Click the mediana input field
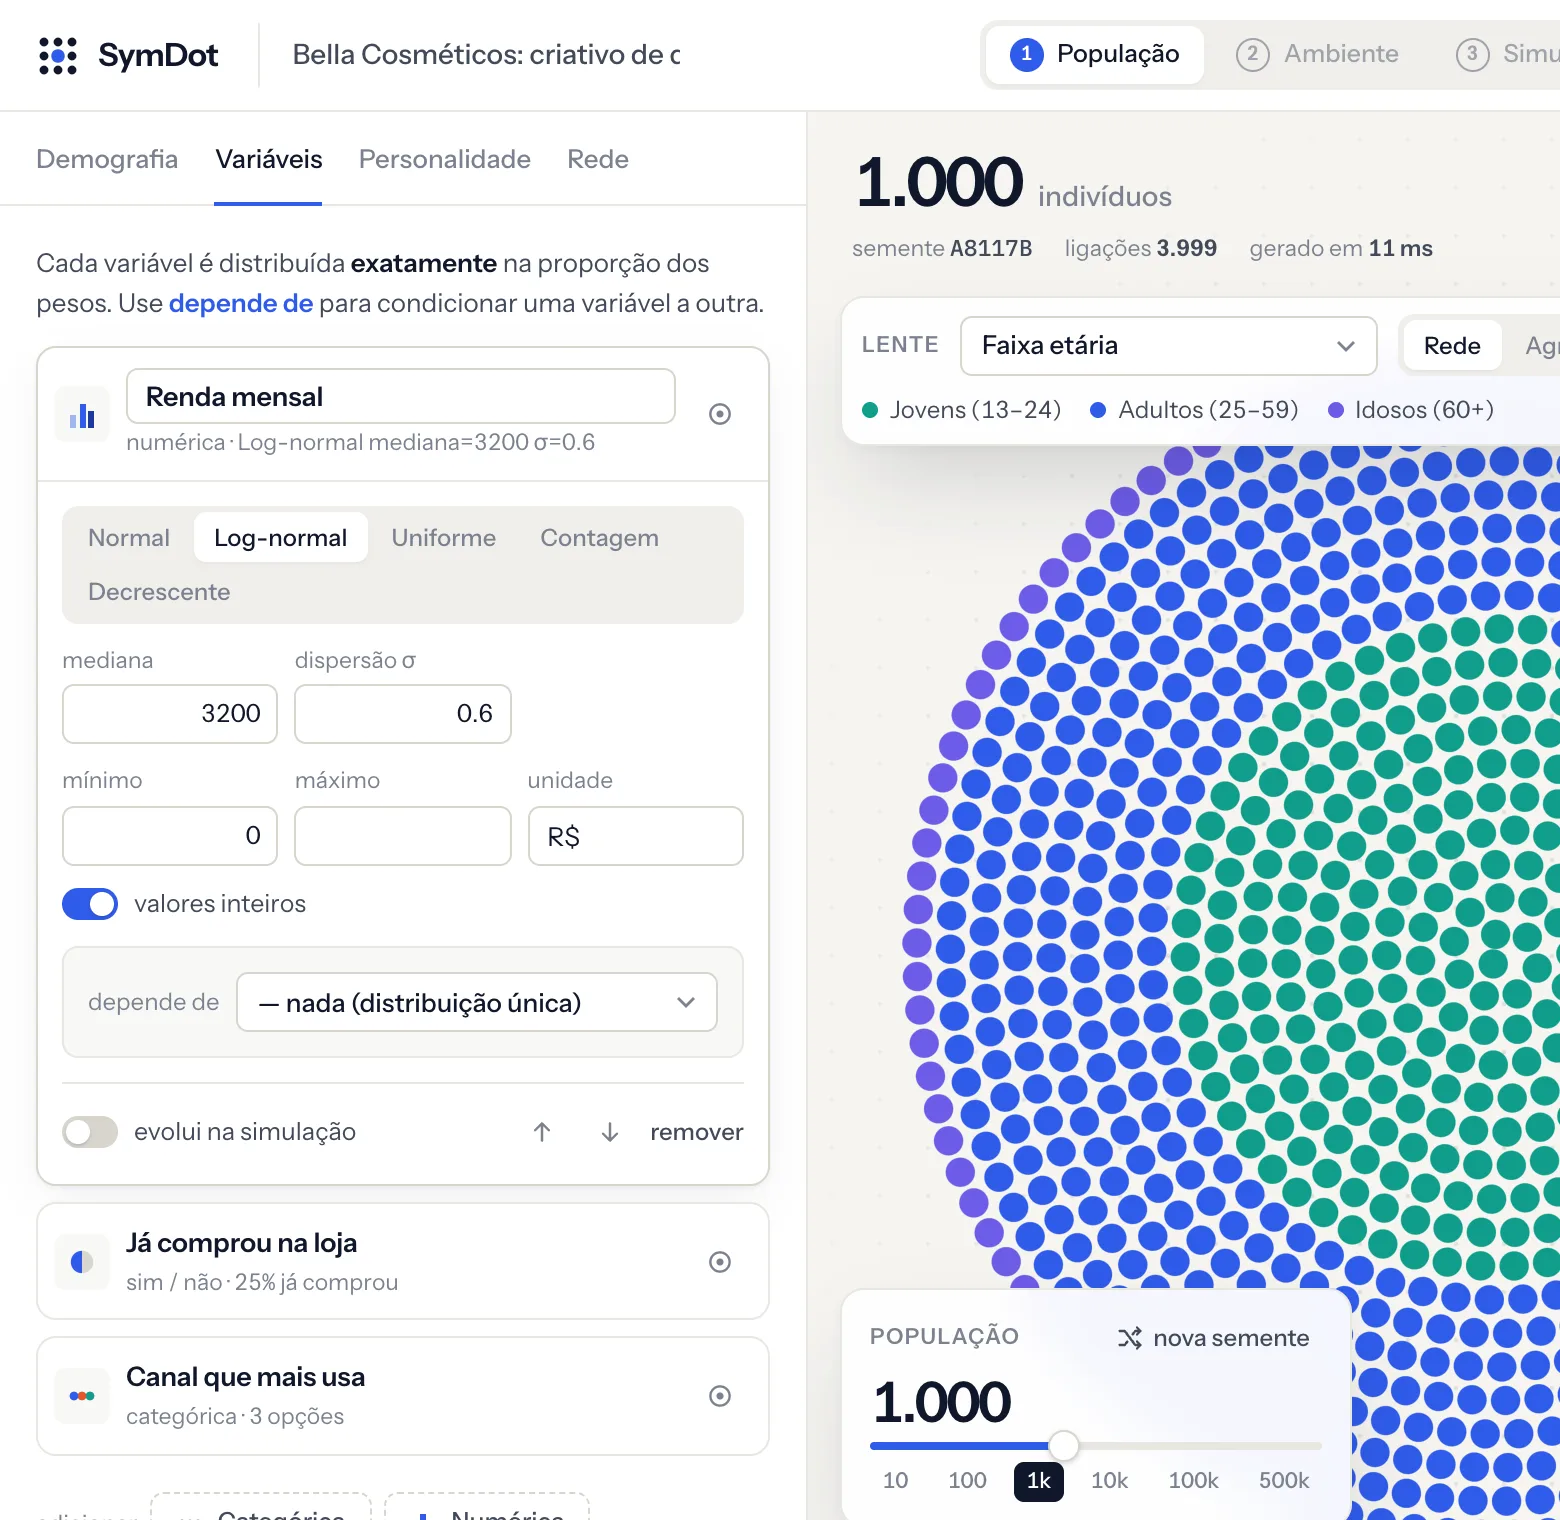 pyautogui.click(x=170, y=714)
